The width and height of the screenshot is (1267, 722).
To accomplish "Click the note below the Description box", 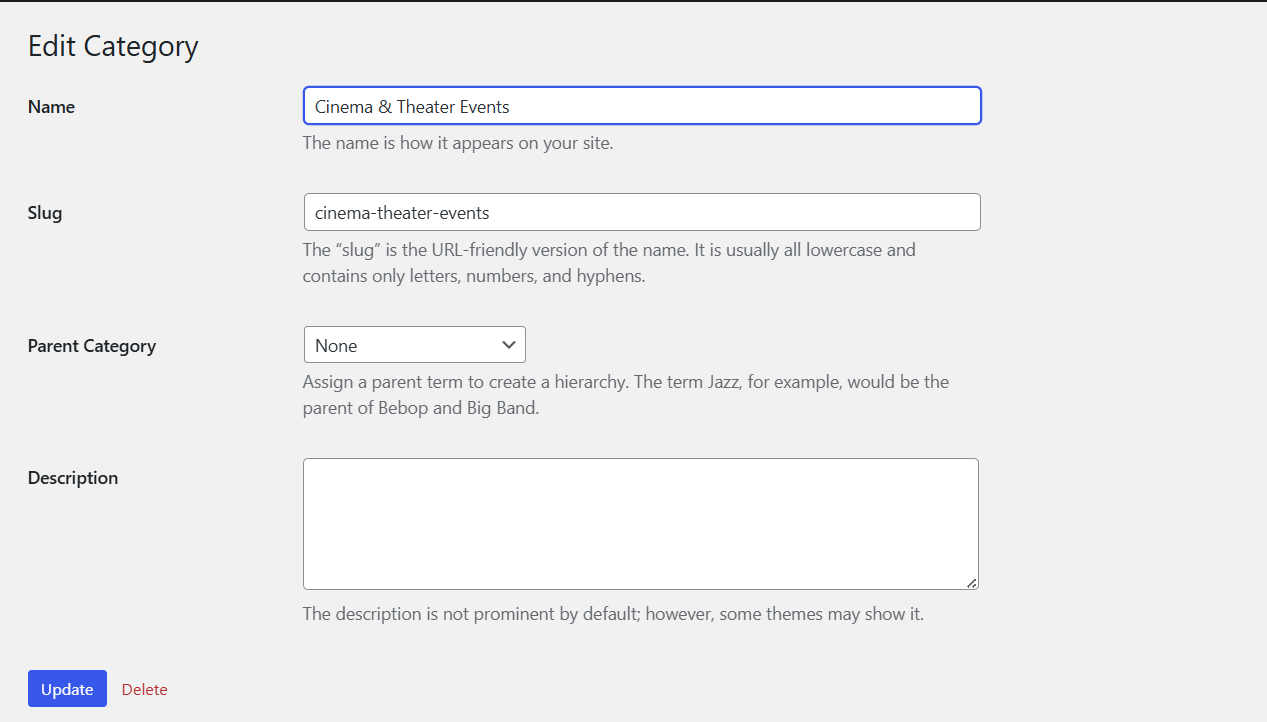I will tap(613, 614).
